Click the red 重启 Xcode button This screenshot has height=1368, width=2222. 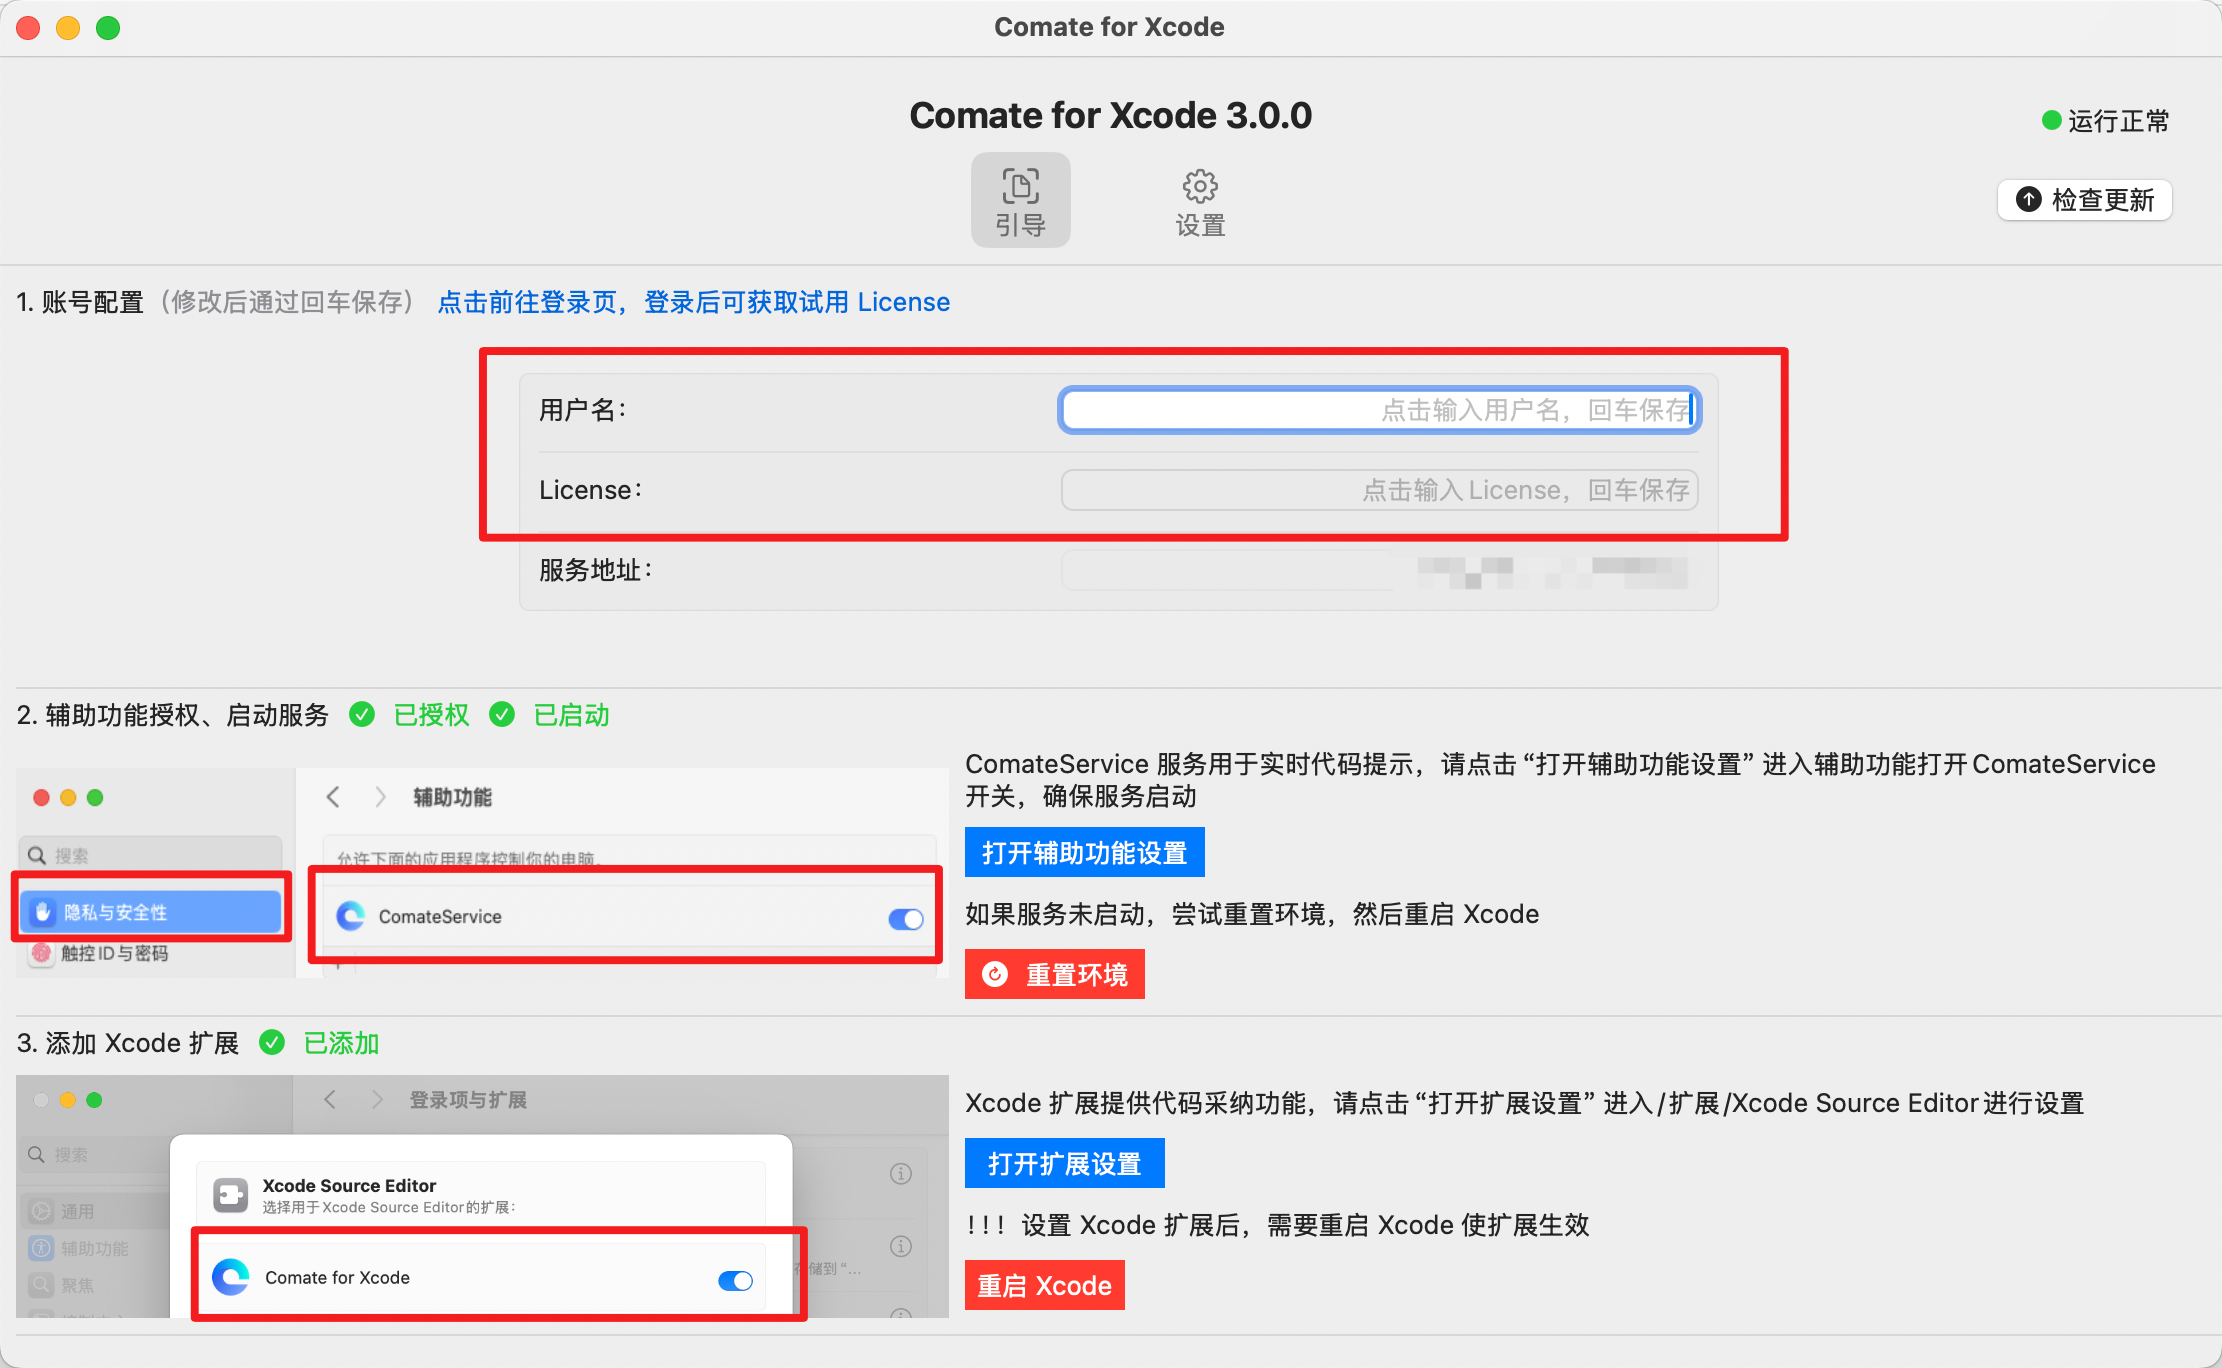pyautogui.click(x=1045, y=1285)
